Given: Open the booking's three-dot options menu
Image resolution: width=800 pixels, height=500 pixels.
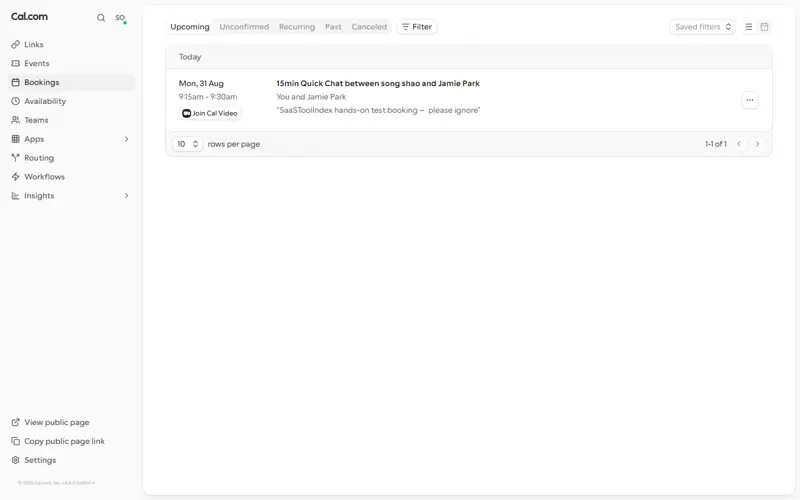Looking at the screenshot, I should coord(749,100).
